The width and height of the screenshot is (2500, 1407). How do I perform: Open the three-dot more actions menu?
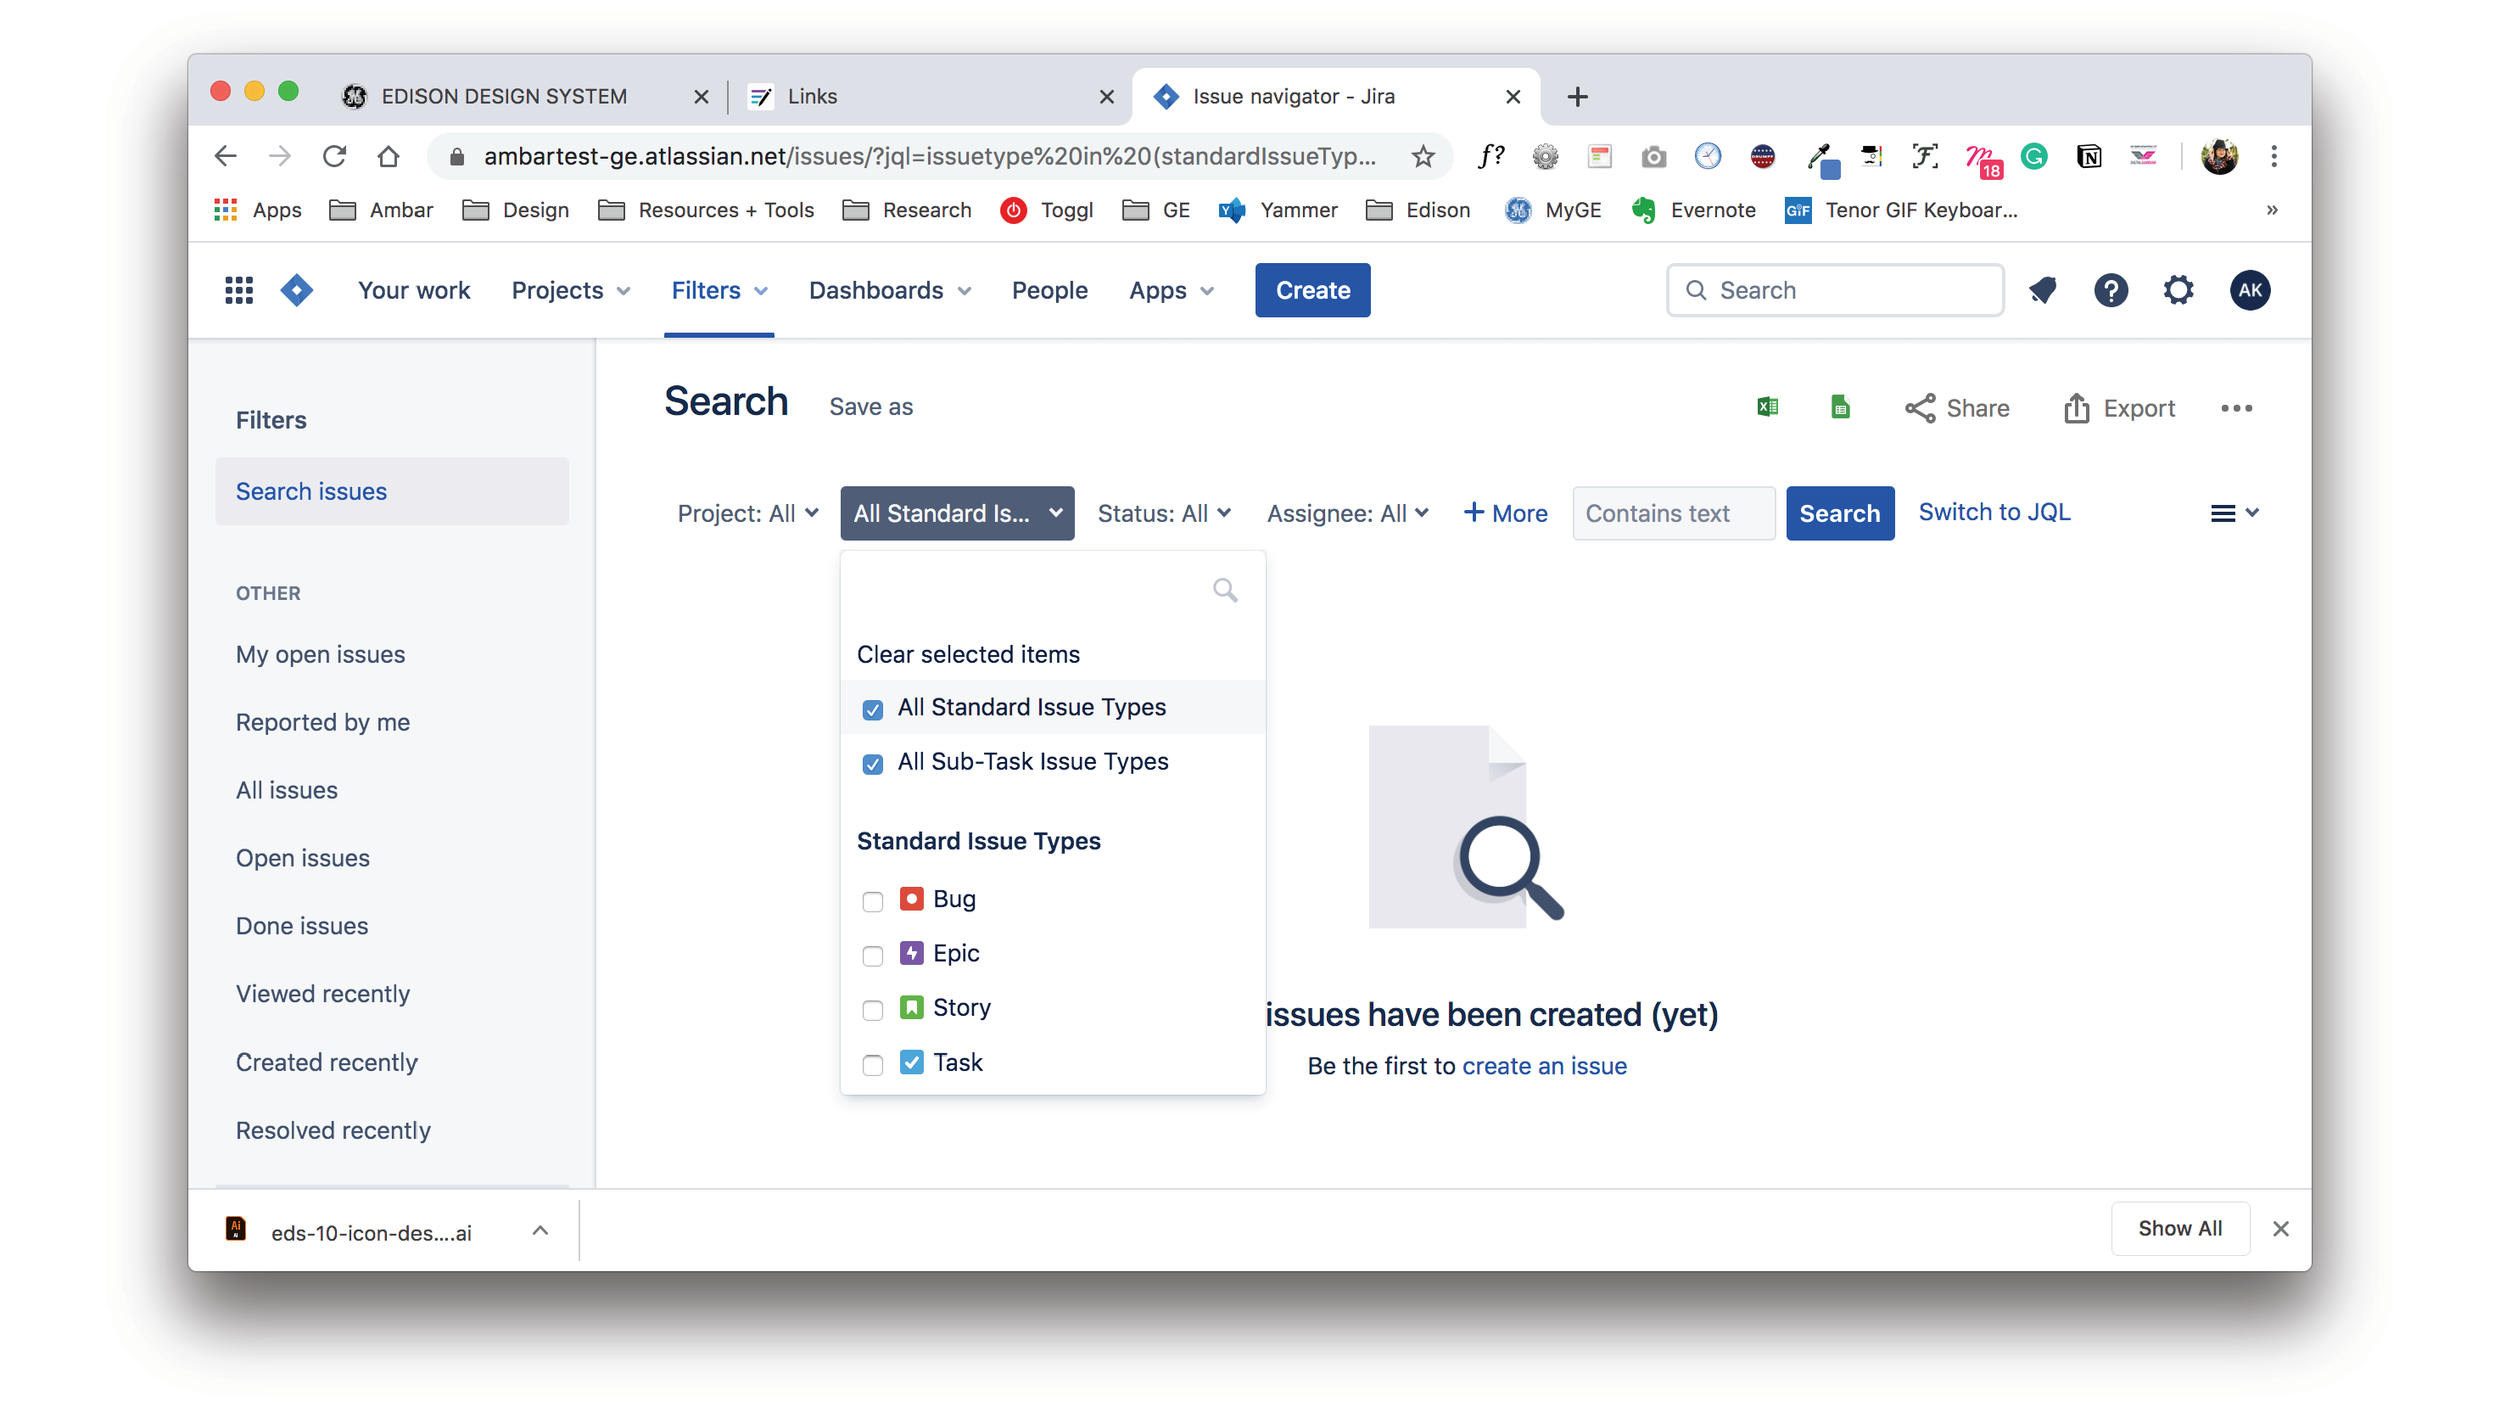[2236, 408]
